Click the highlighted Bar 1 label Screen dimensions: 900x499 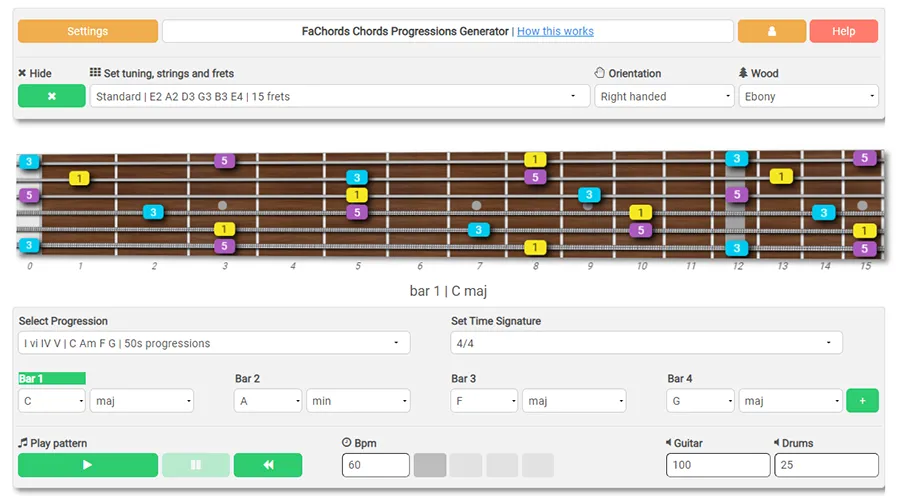click(52, 378)
